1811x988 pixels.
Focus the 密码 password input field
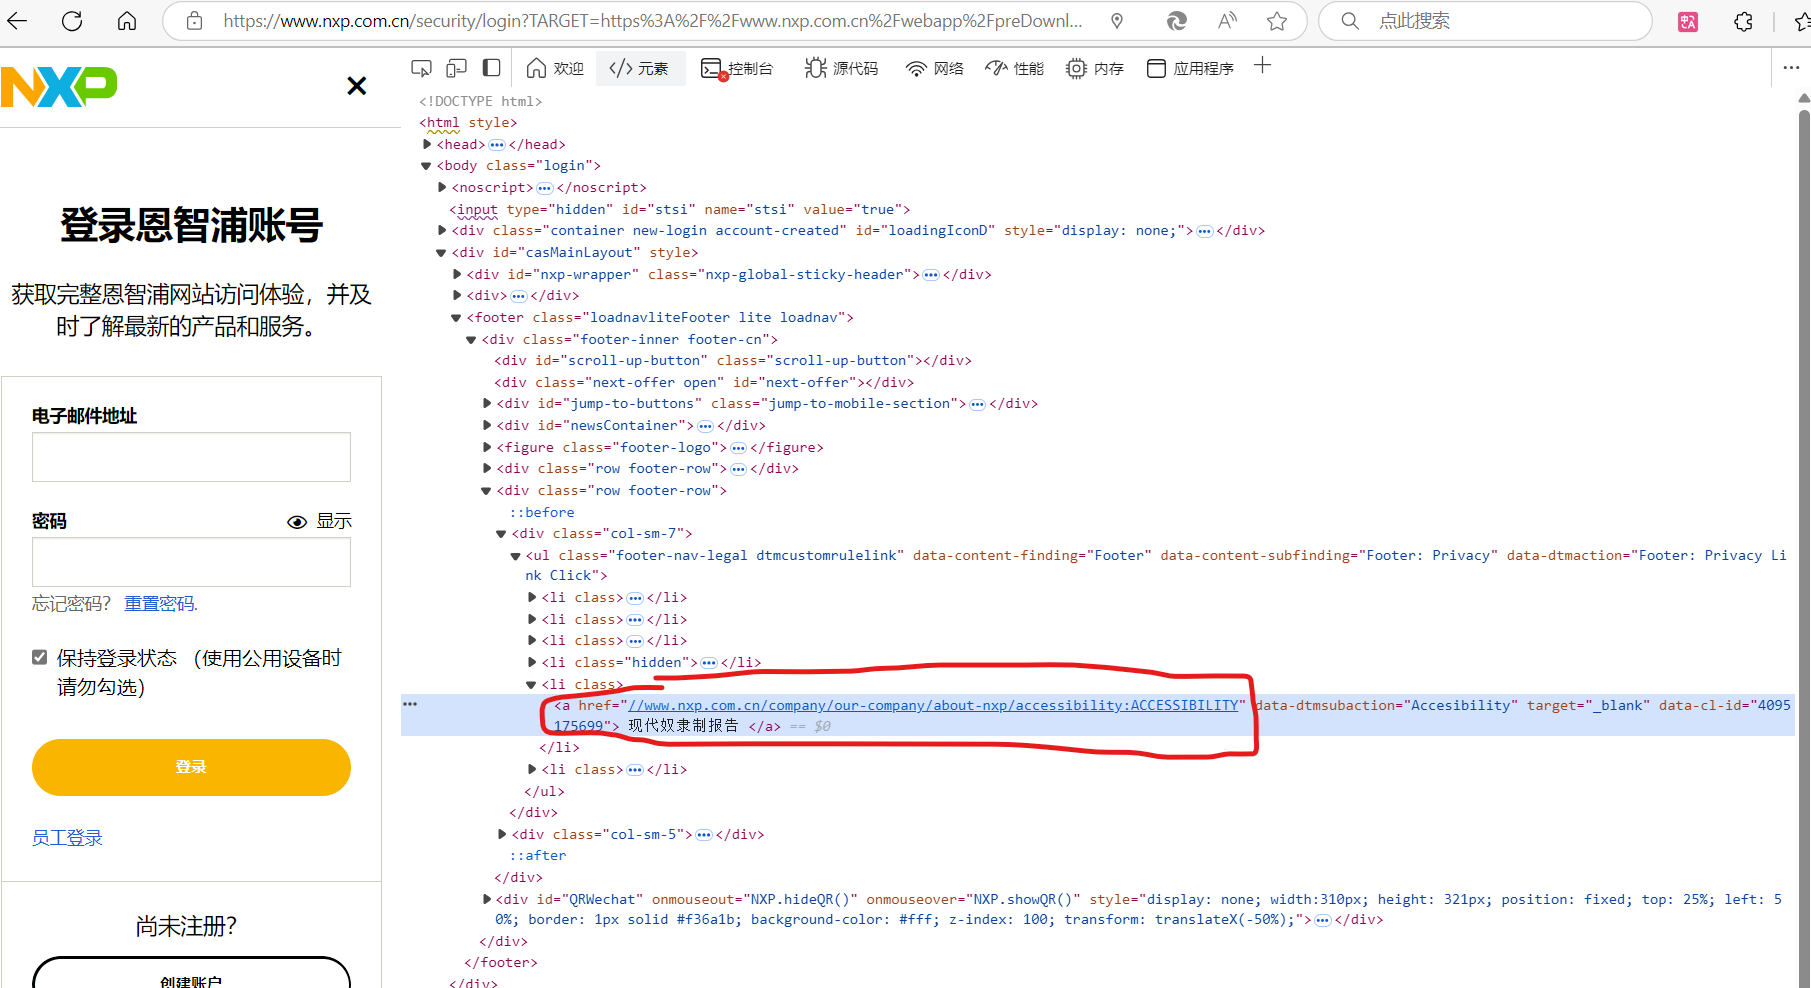[x=191, y=562]
